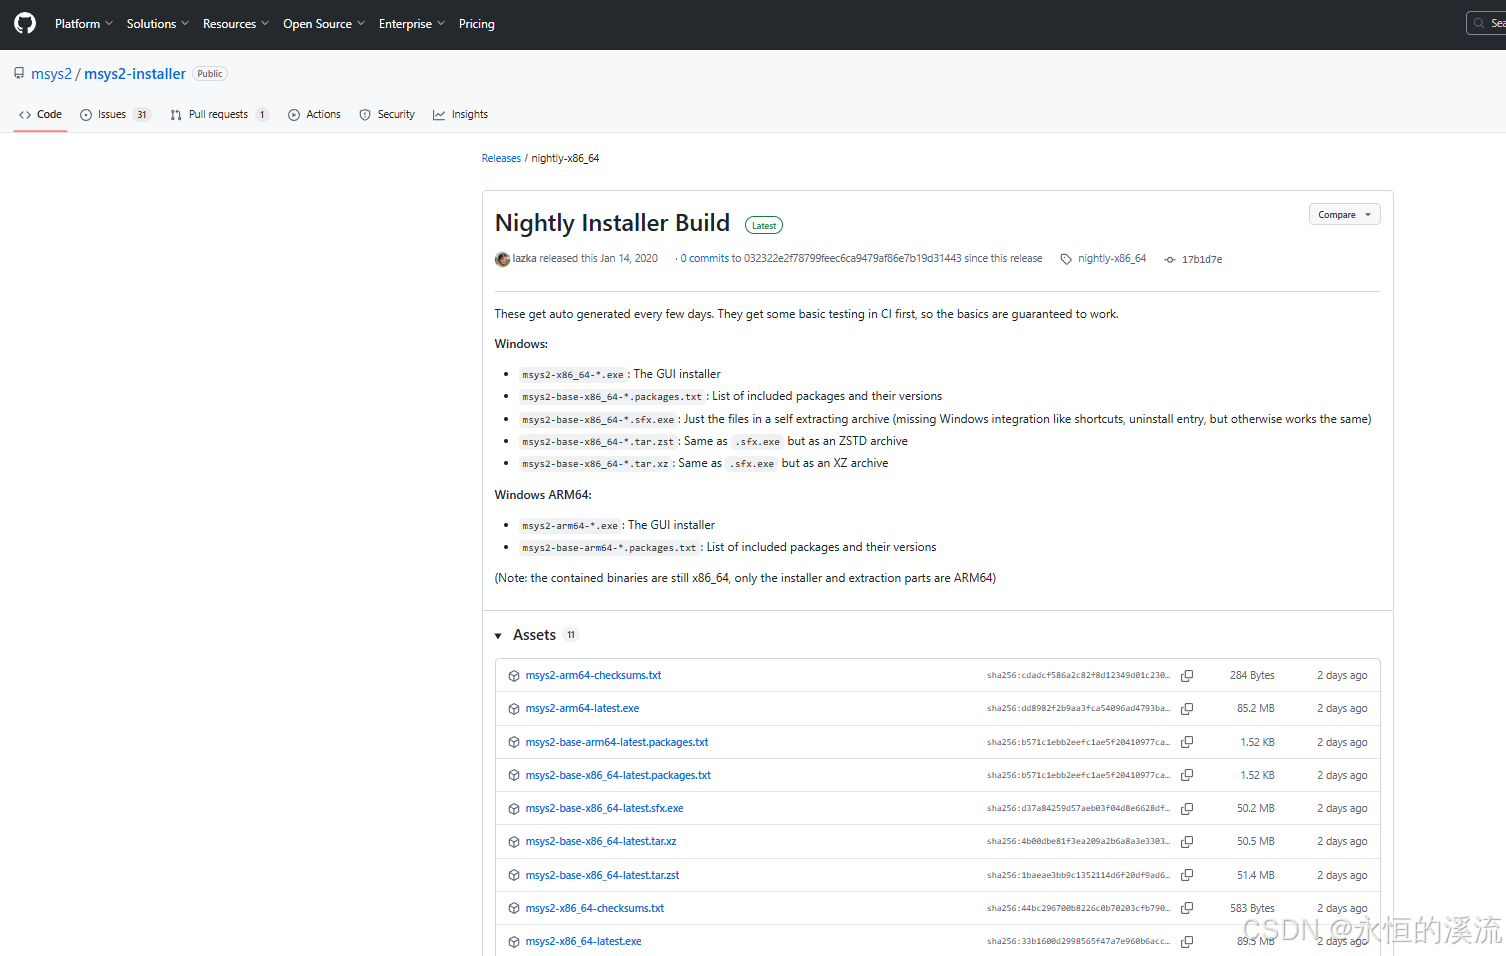The height and width of the screenshot is (956, 1506).
Task: Click the package icon beside msys2-arm64-checksums.txt
Action: (x=514, y=676)
